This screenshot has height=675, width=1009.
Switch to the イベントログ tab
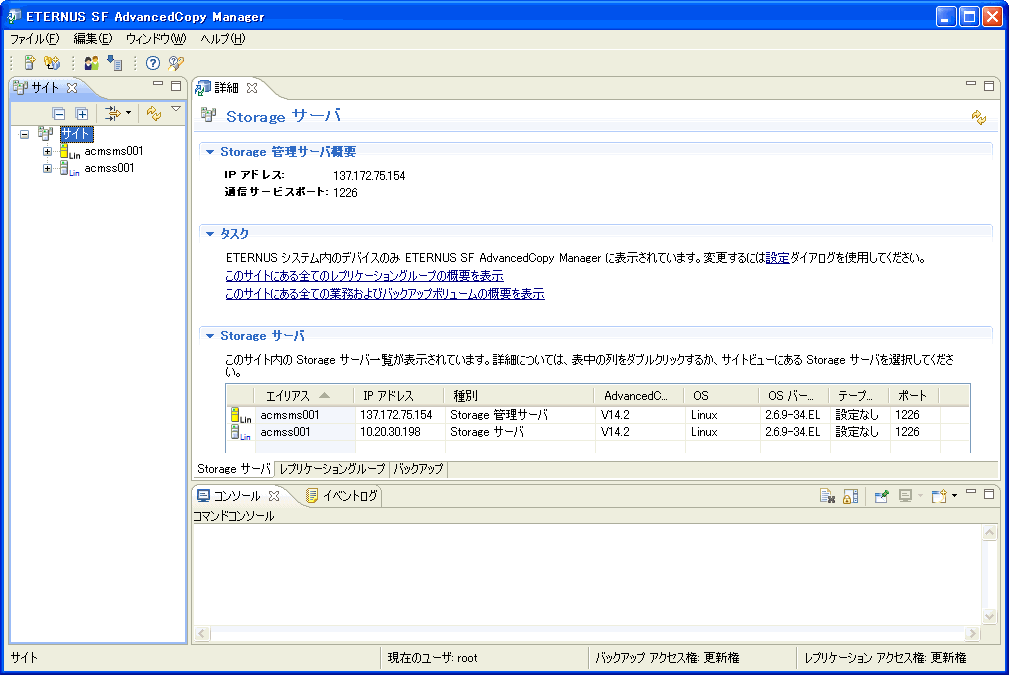tap(342, 495)
